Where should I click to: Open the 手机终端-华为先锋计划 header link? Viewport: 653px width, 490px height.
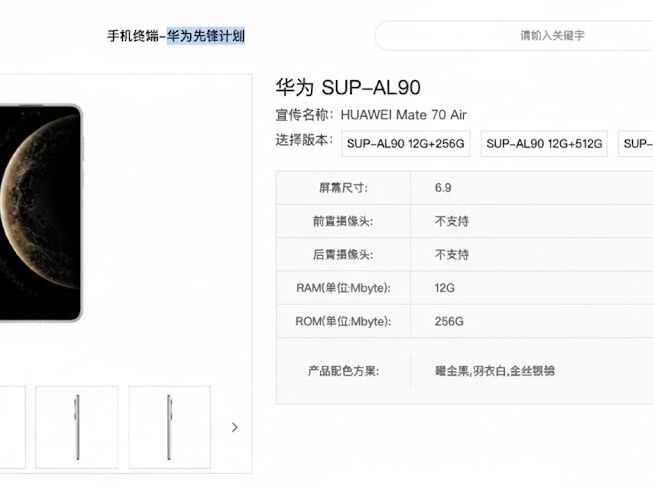coord(176,36)
